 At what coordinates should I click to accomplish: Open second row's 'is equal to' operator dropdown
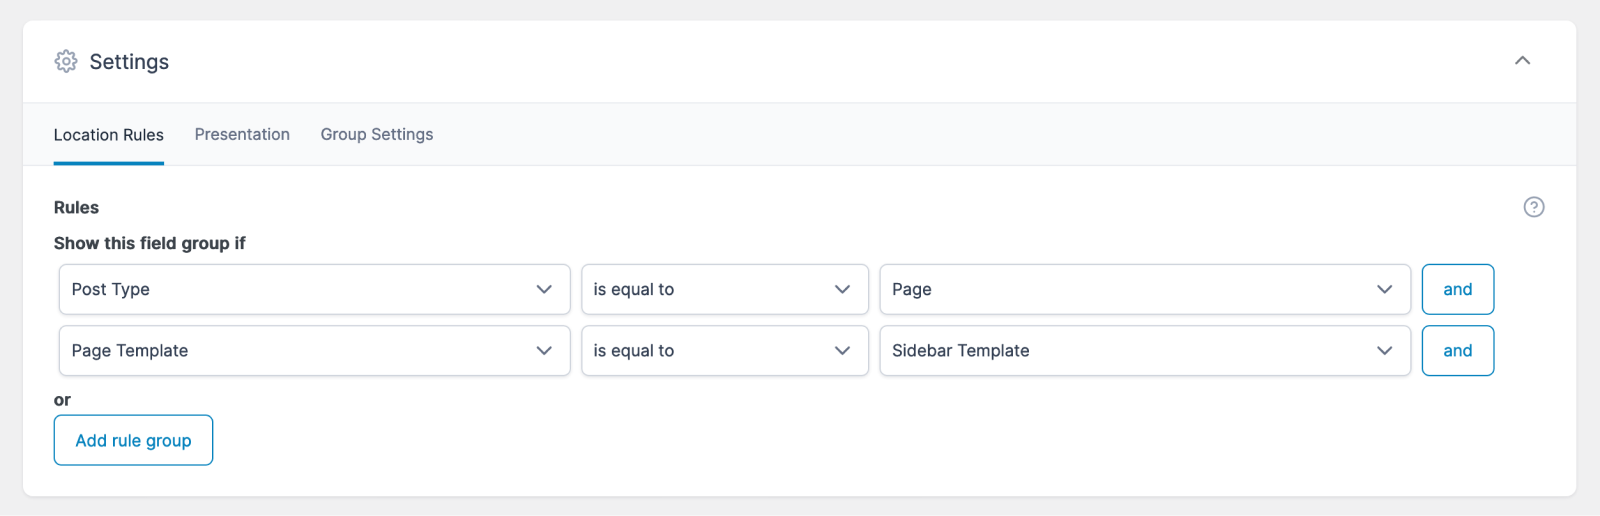tap(724, 351)
